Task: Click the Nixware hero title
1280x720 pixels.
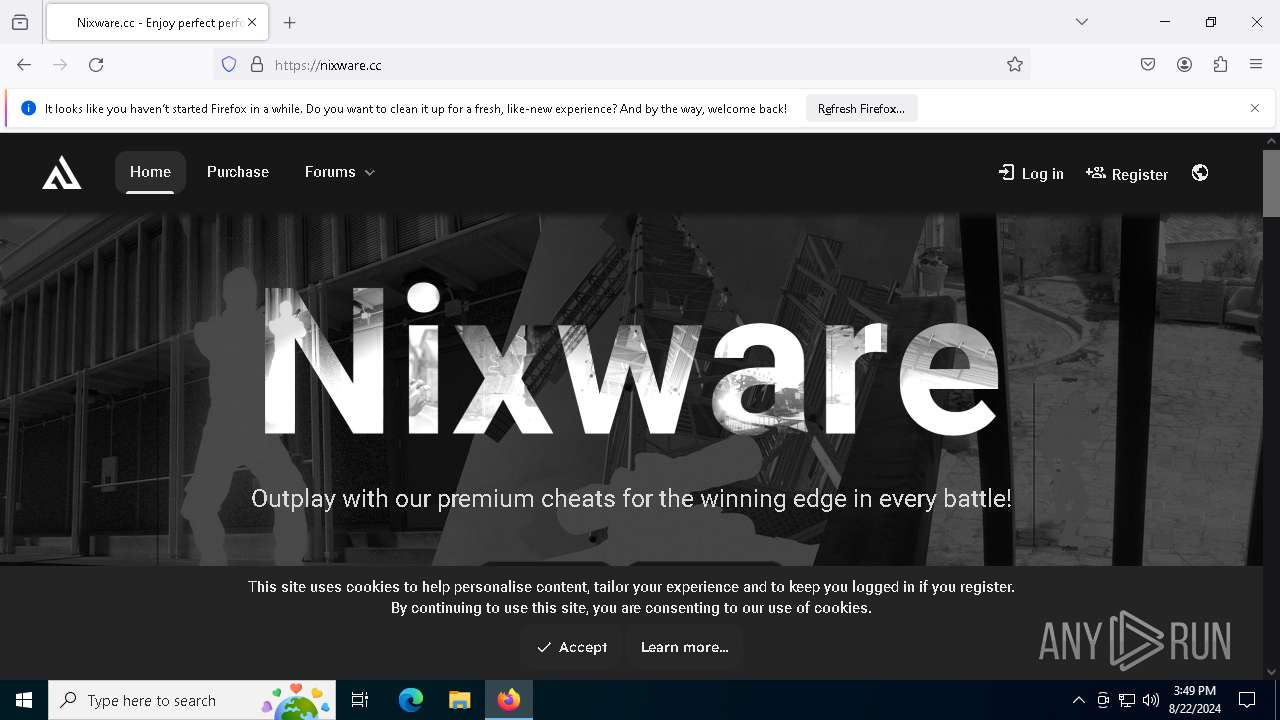Action: tap(630, 360)
